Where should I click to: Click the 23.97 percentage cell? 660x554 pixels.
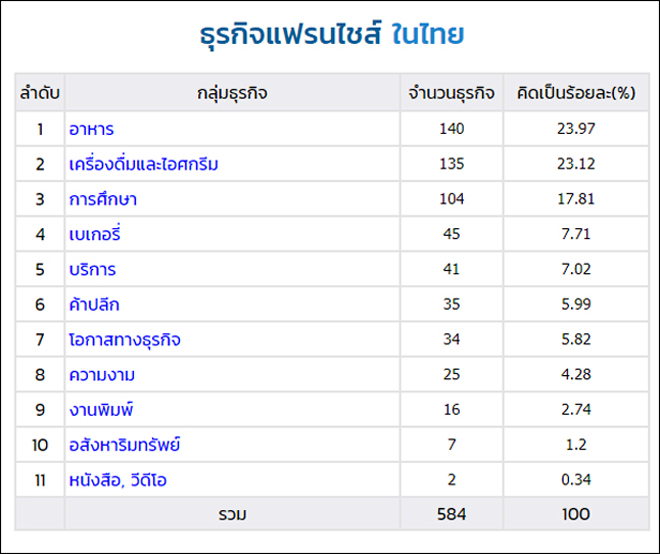[x=576, y=129]
